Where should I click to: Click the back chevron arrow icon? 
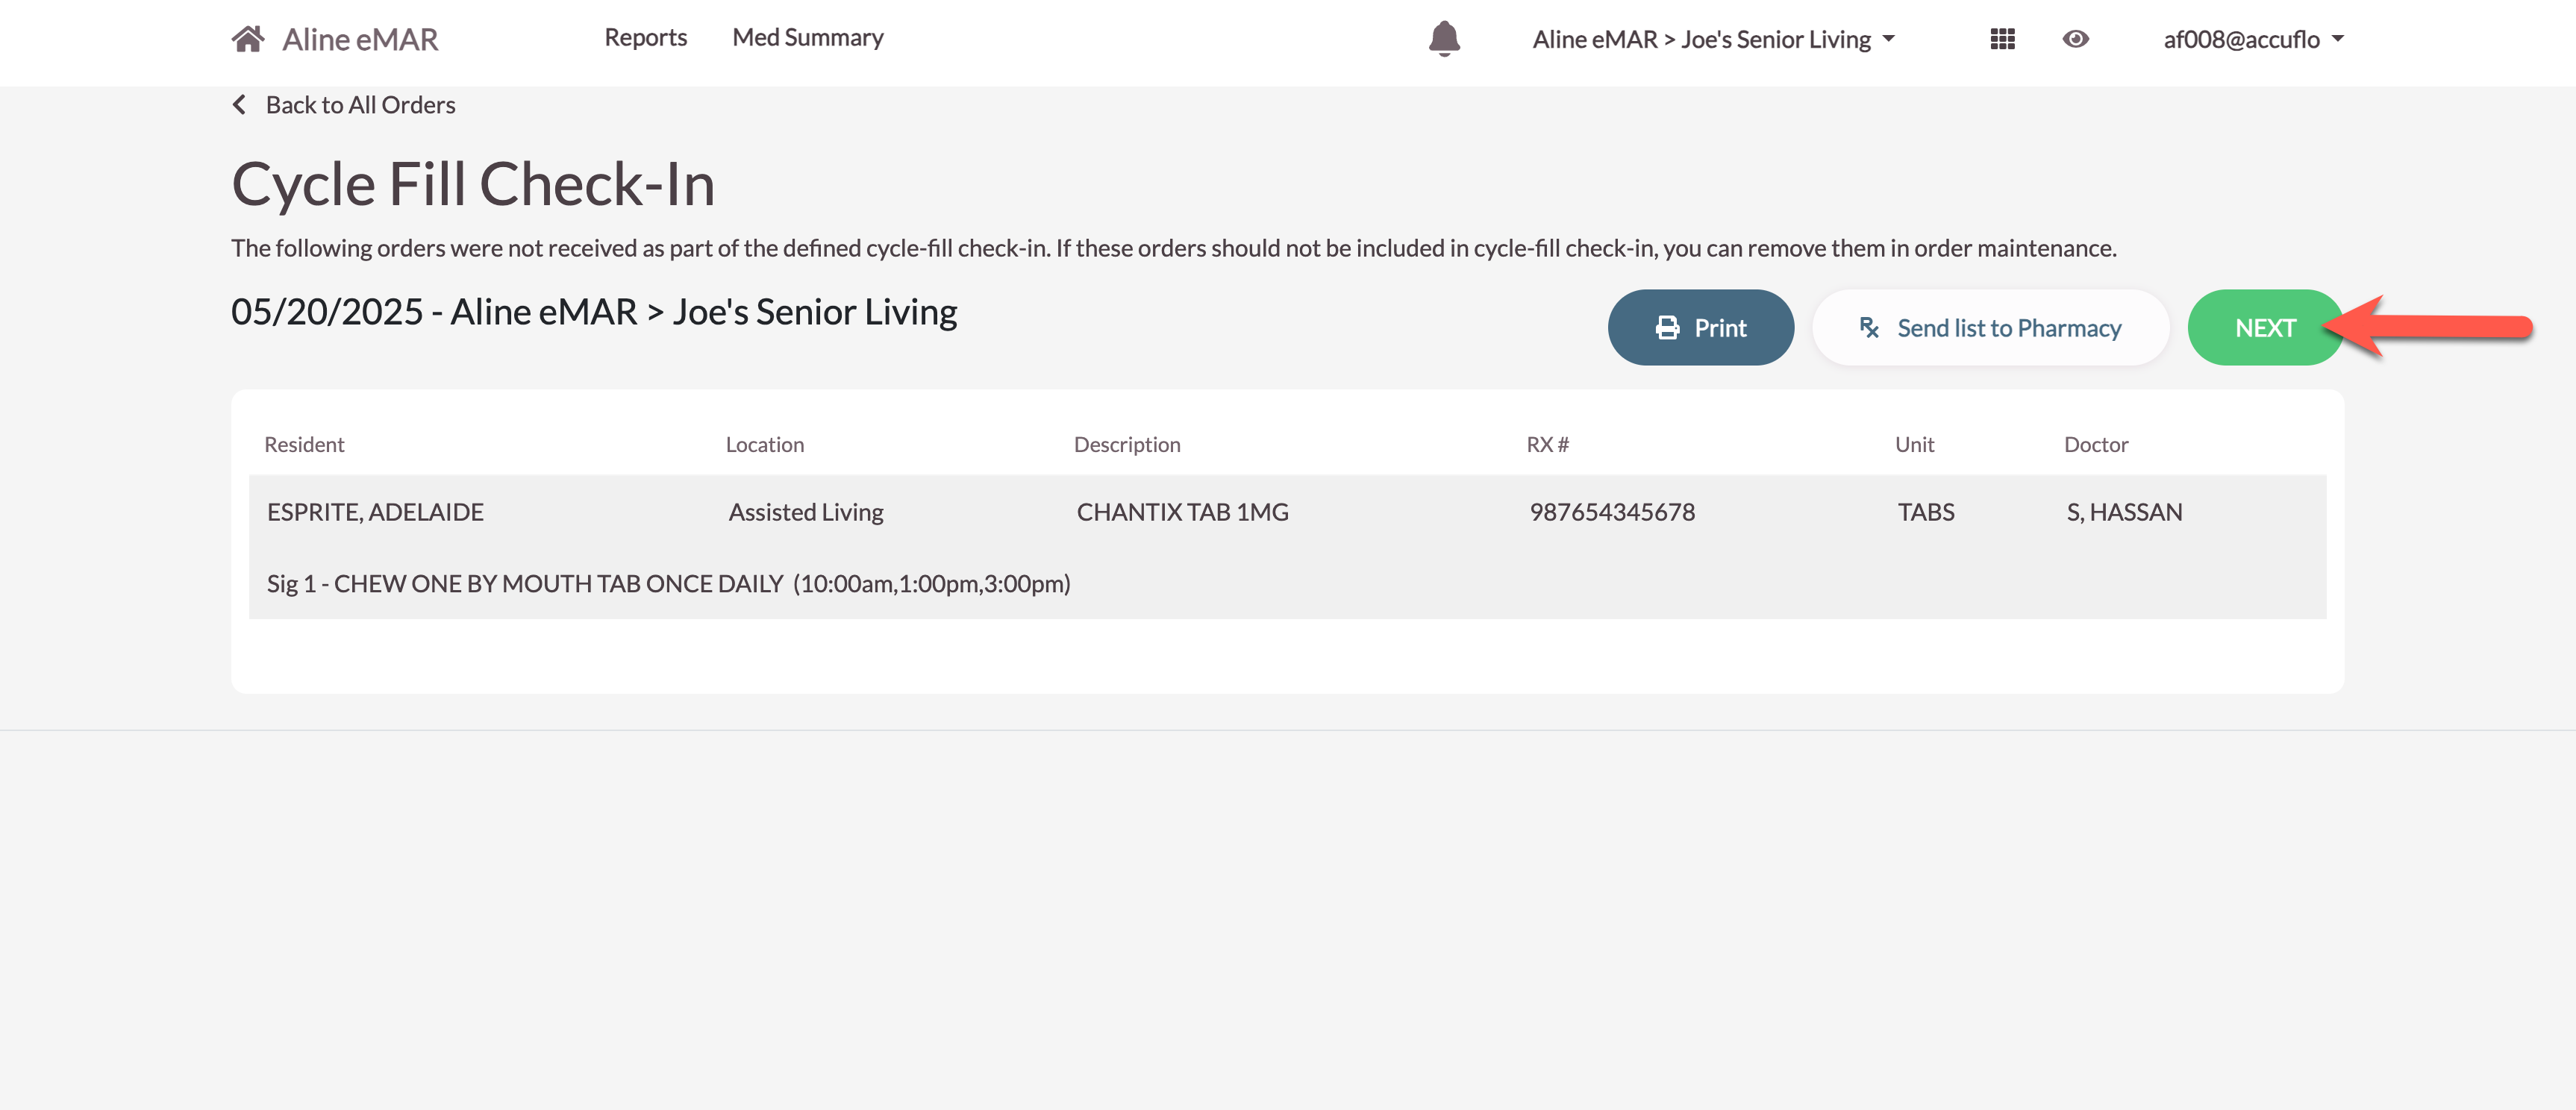click(239, 105)
